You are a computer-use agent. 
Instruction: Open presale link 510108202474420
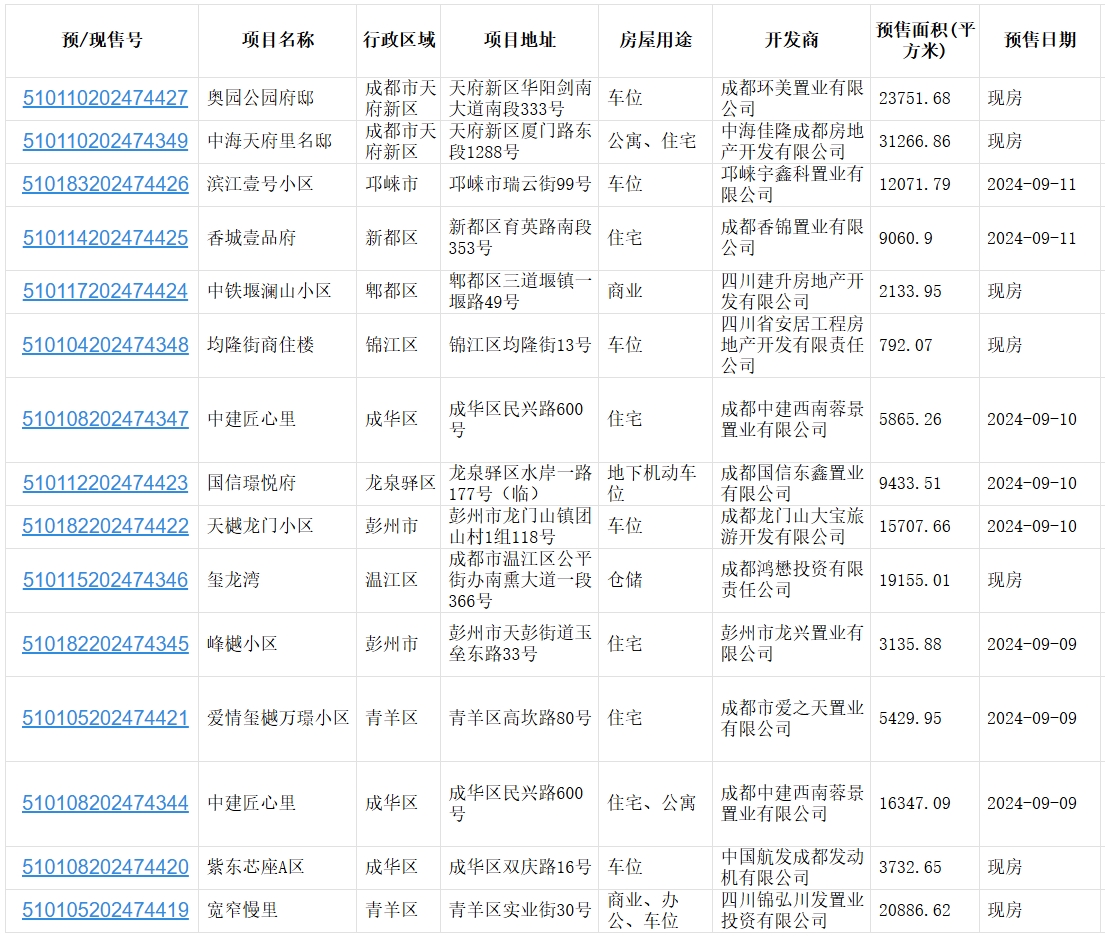[105, 867]
